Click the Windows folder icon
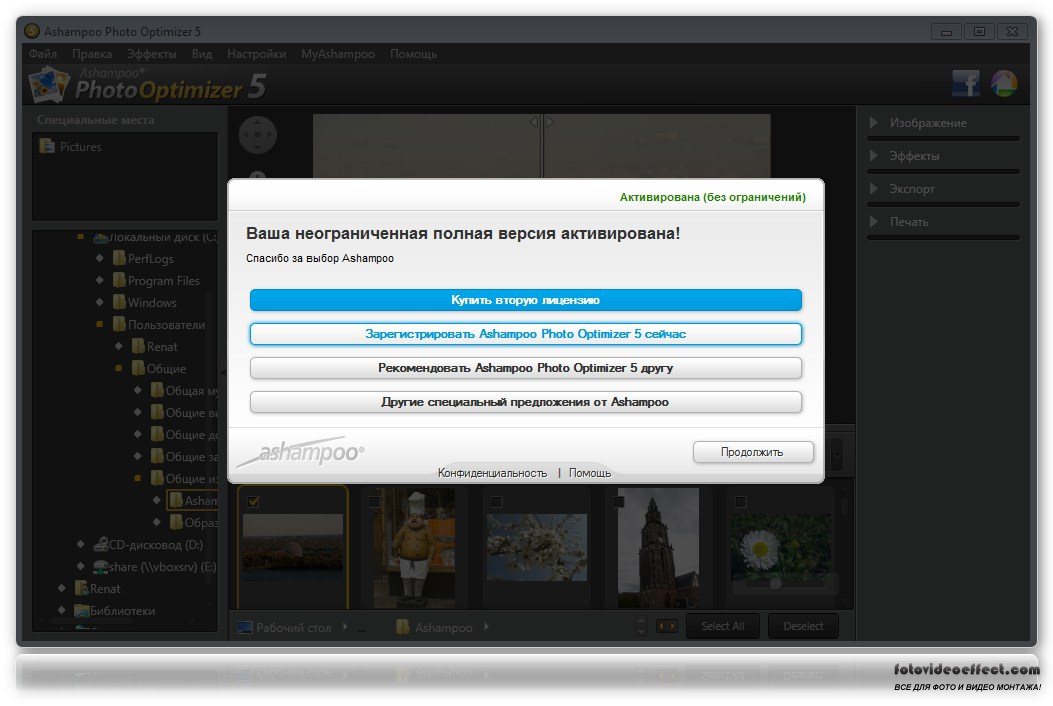1053x706 pixels. [x=119, y=302]
